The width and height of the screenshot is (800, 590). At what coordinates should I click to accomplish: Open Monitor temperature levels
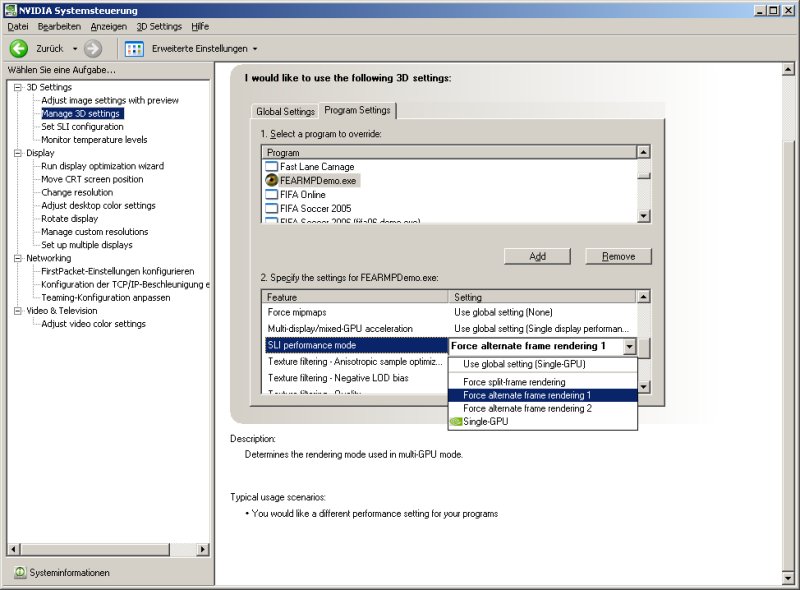coord(94,140)
